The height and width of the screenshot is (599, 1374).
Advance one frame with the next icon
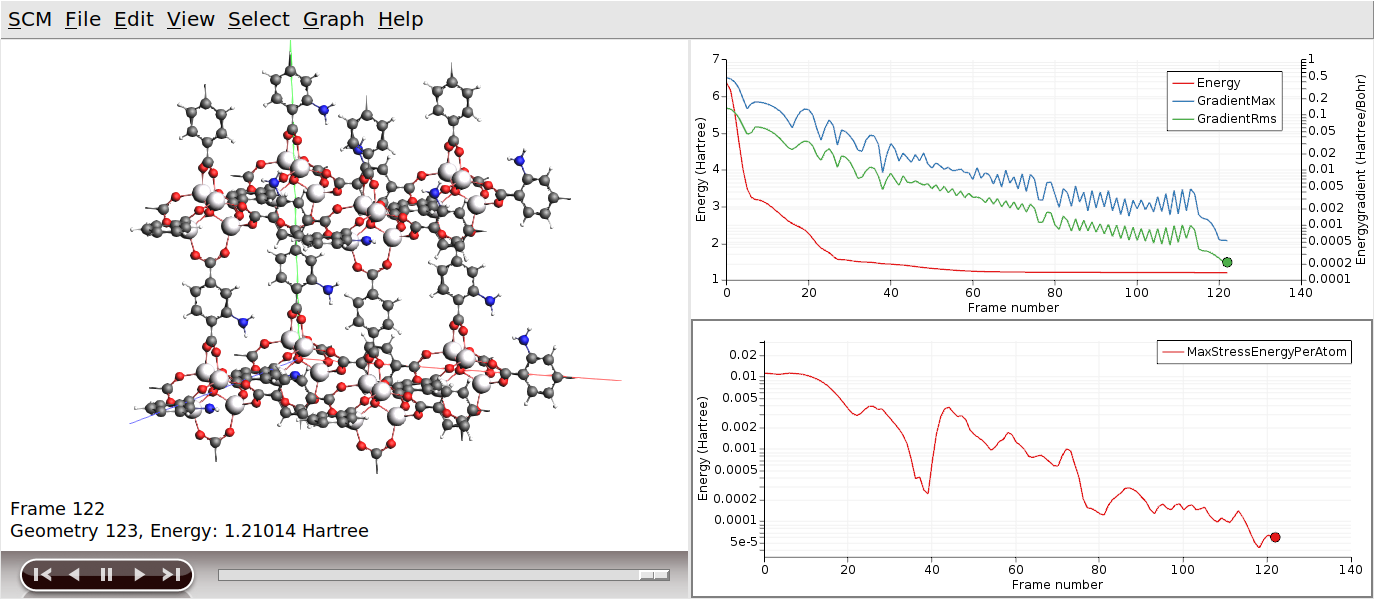(x=138, y=573)
